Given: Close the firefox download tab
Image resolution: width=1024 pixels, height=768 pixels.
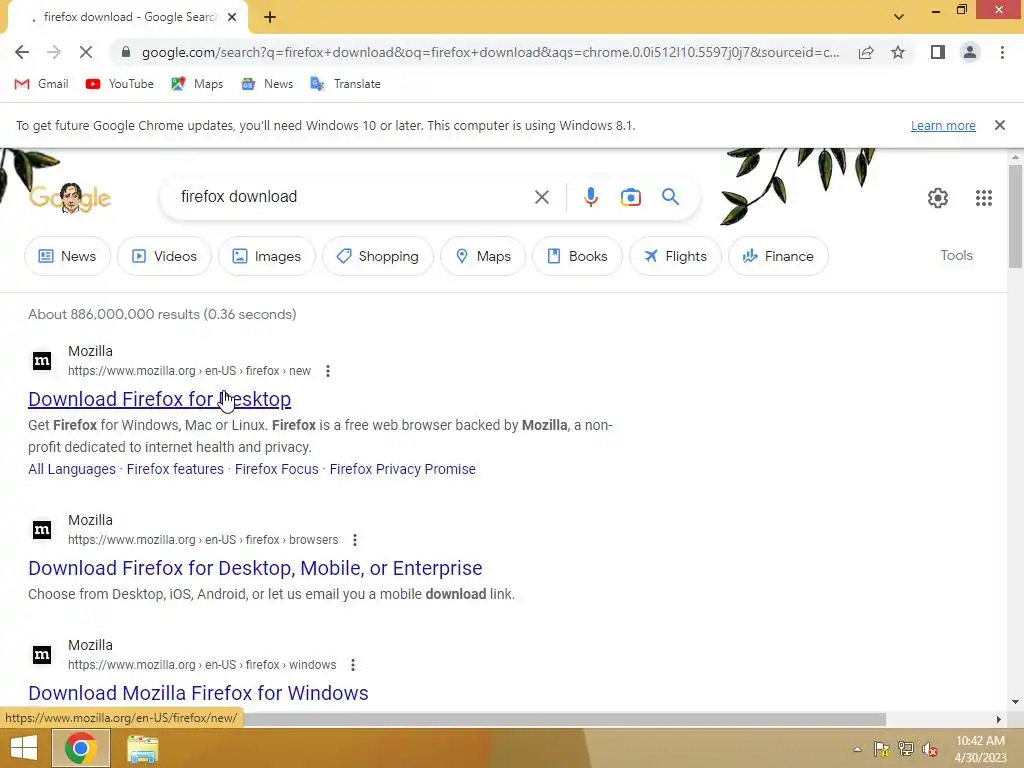Looking at the screenshot, I should 232,17.
